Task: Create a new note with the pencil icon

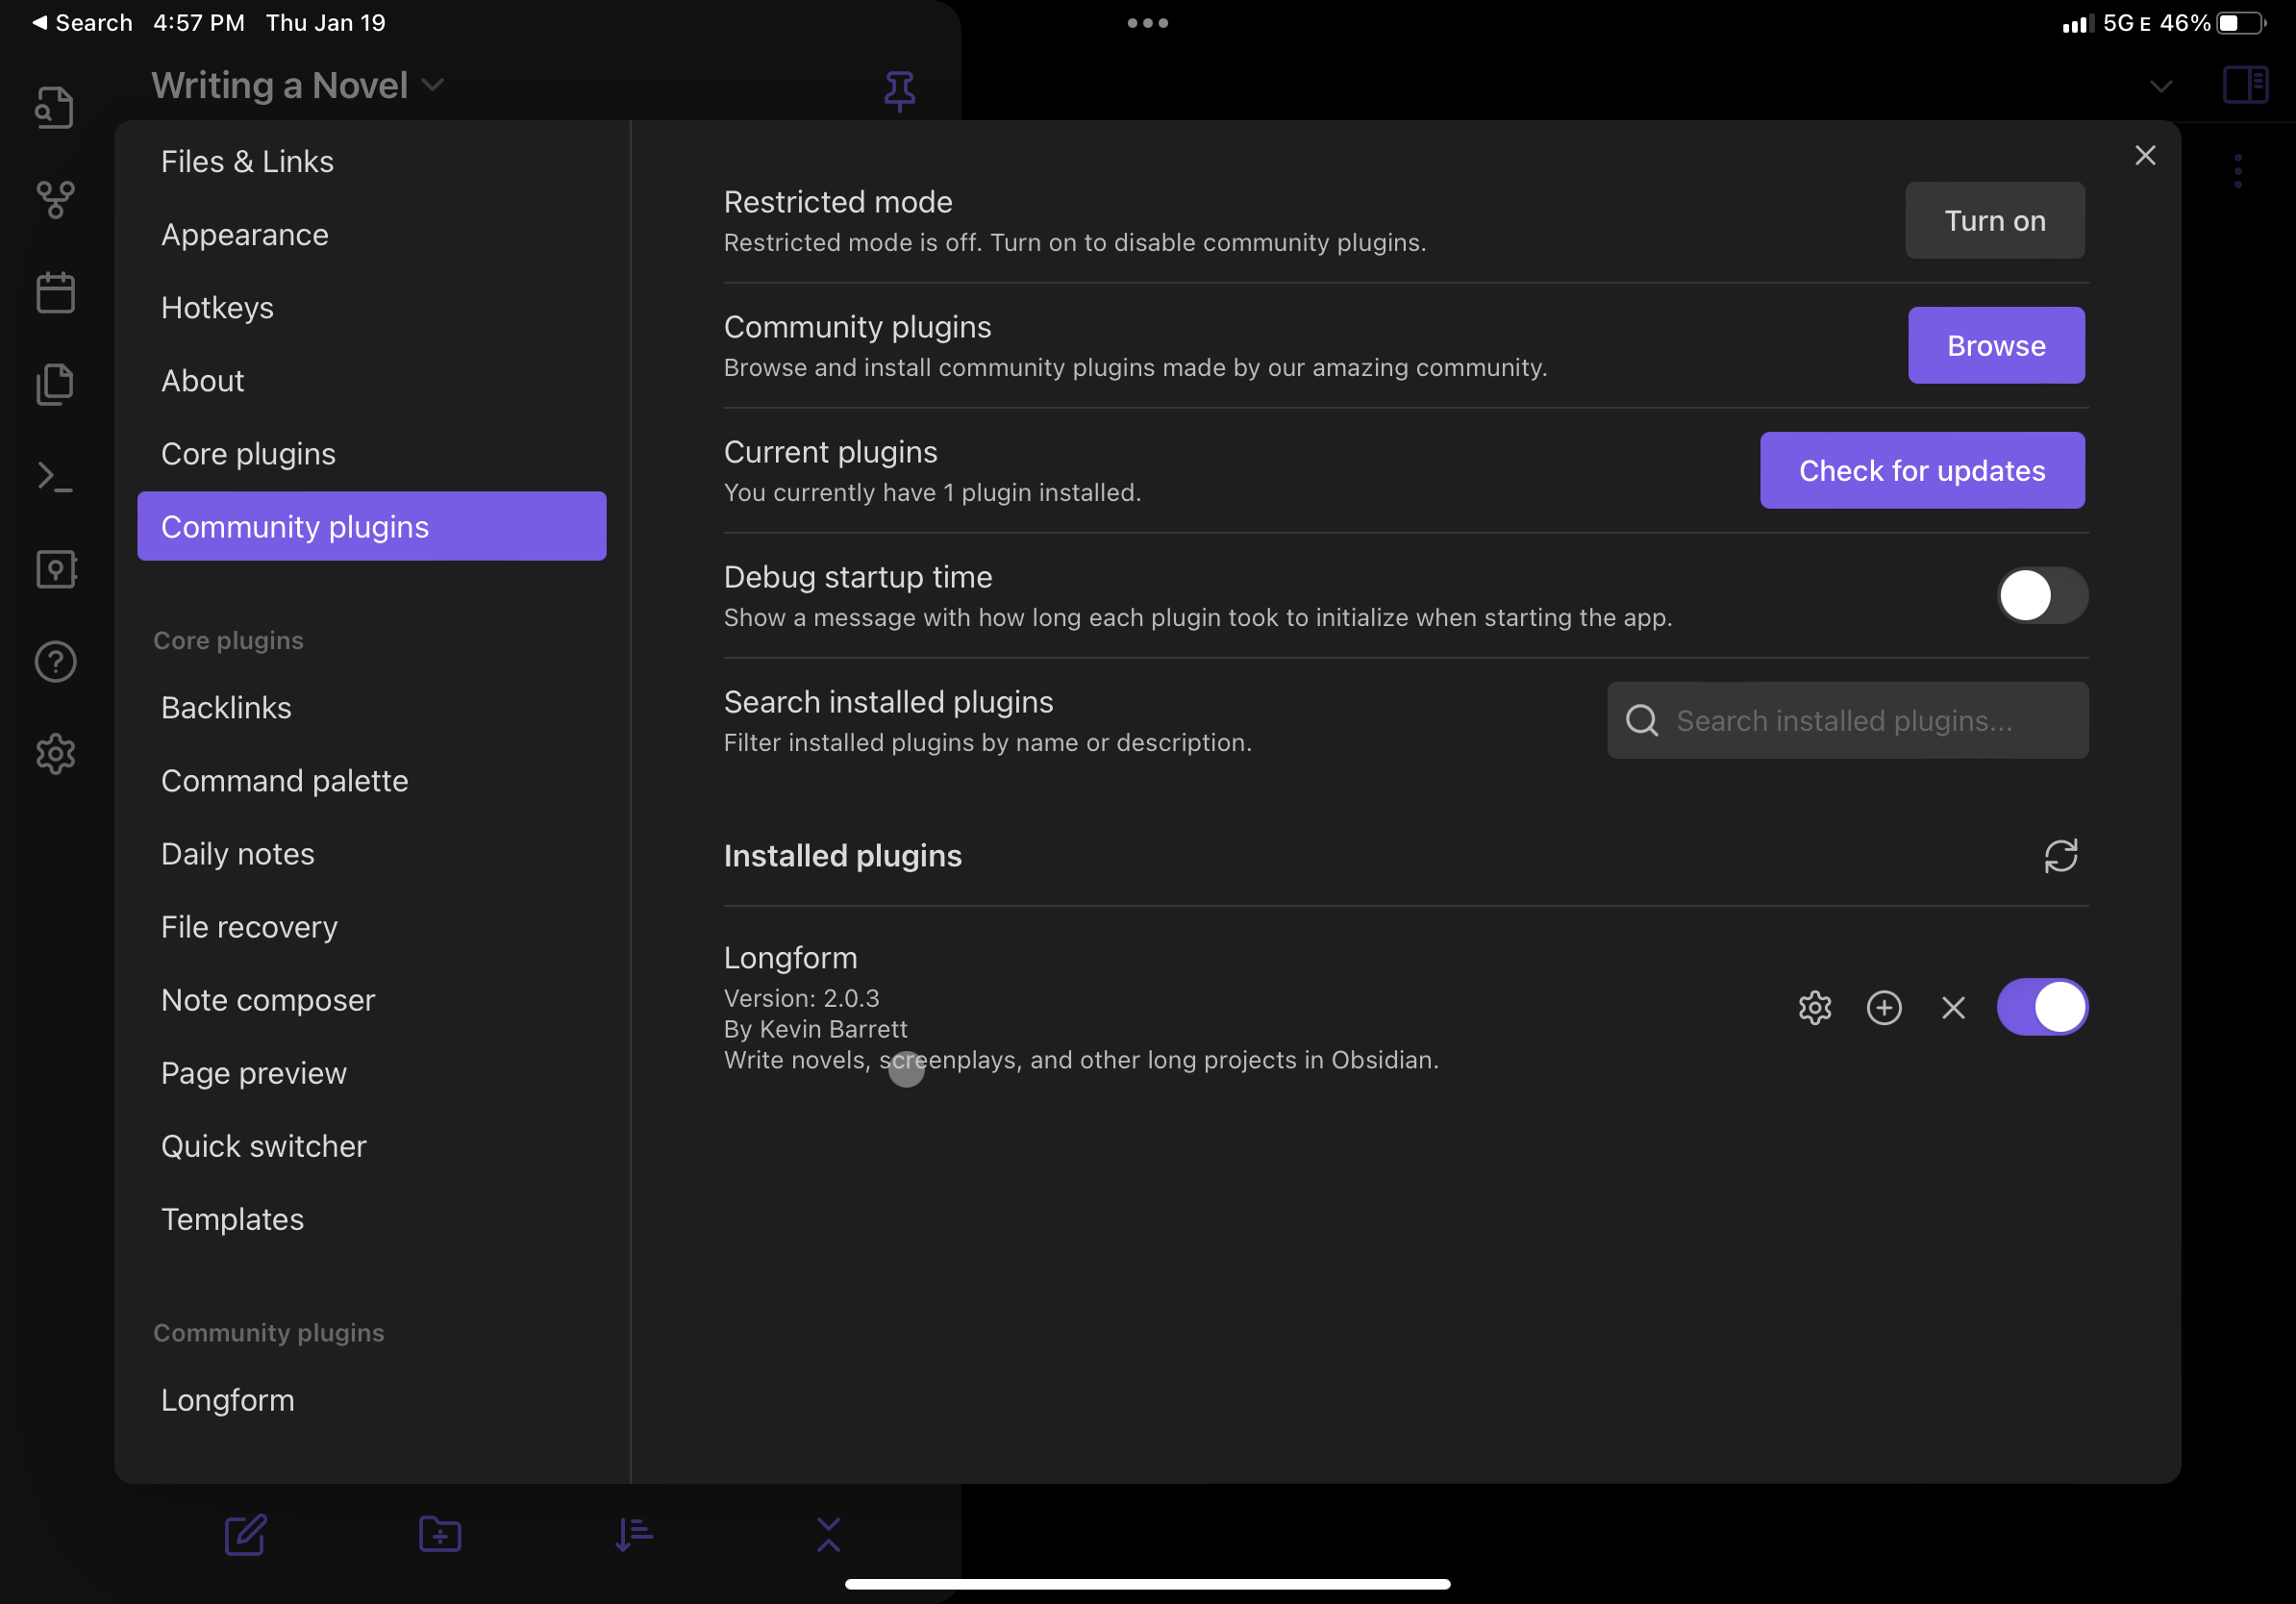Action: pyautogui.click(x=245, y=1535)
